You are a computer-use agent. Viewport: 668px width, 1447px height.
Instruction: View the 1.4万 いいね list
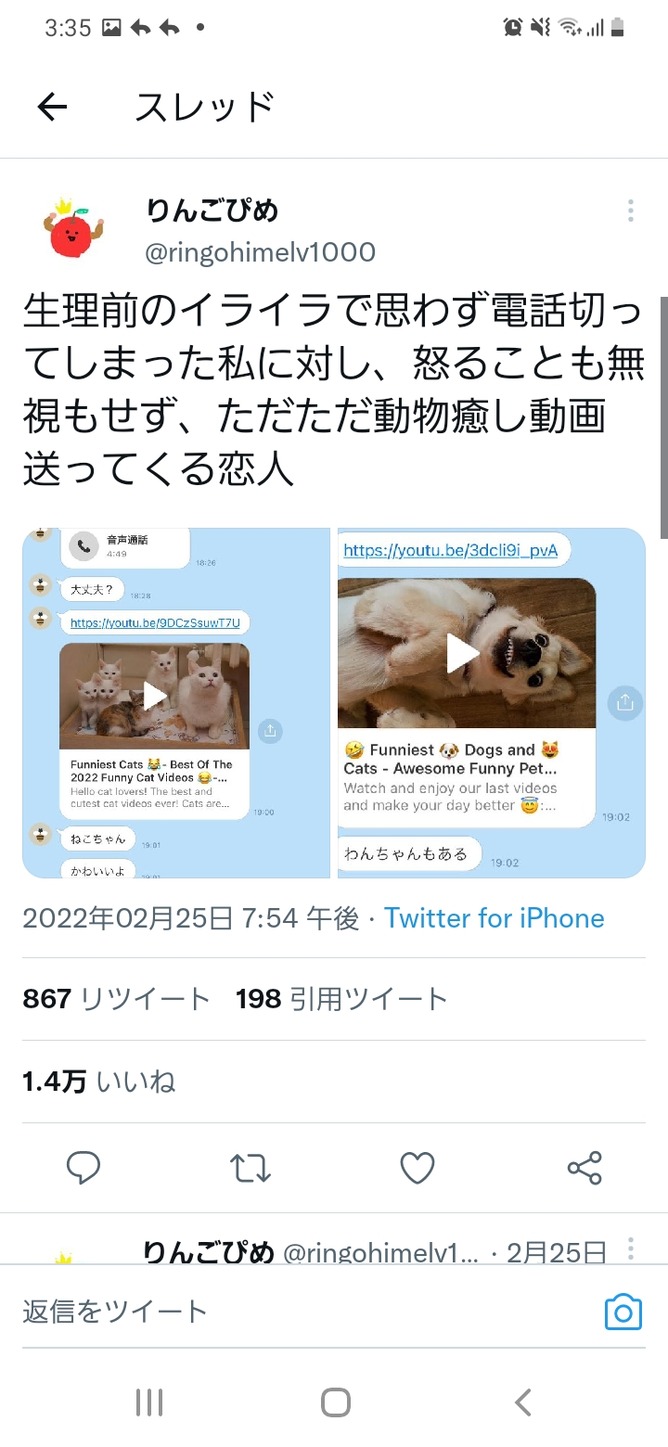(x=99, y=1081)
